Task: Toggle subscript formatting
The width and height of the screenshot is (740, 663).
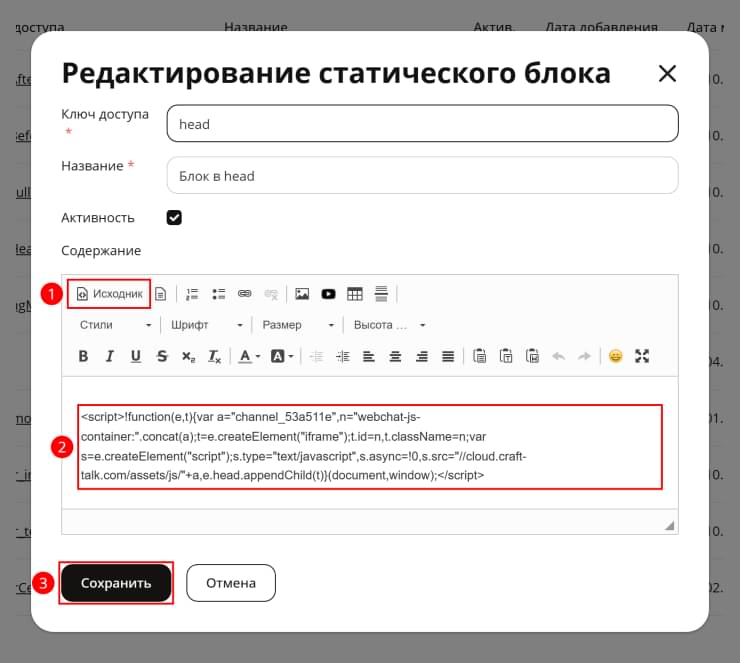Action: (188, 356)
